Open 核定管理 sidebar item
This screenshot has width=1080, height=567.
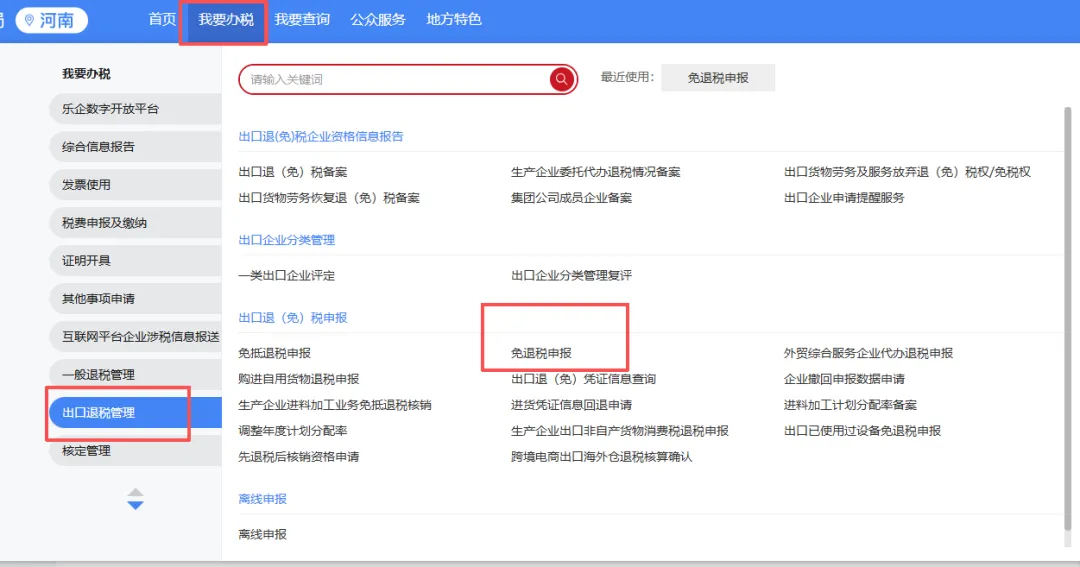coord(136,451)
